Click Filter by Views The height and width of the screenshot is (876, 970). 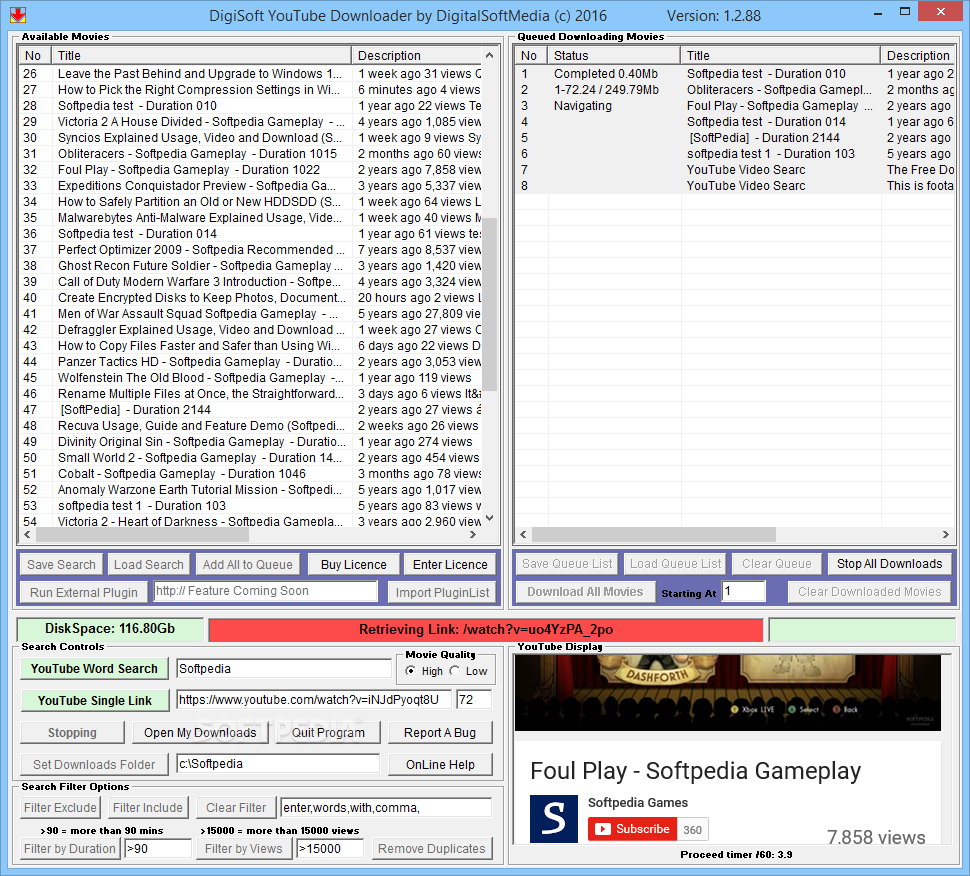pyautogui.click(x=243, y=848)
